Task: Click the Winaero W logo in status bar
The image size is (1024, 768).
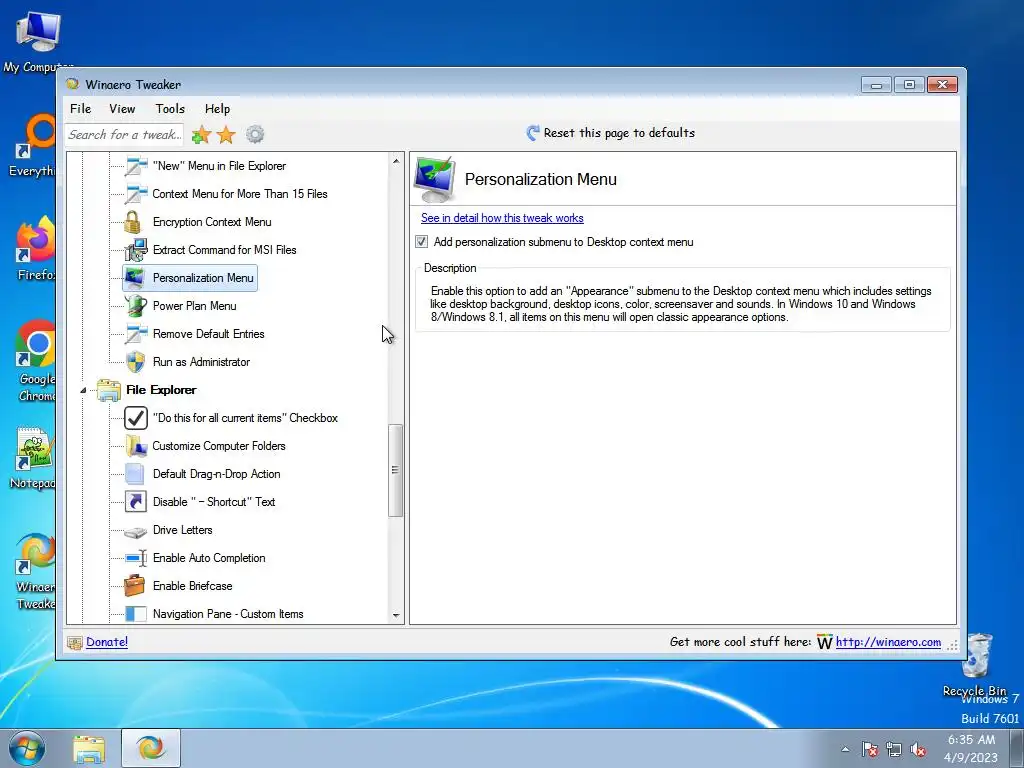Action: pos(824,643)
